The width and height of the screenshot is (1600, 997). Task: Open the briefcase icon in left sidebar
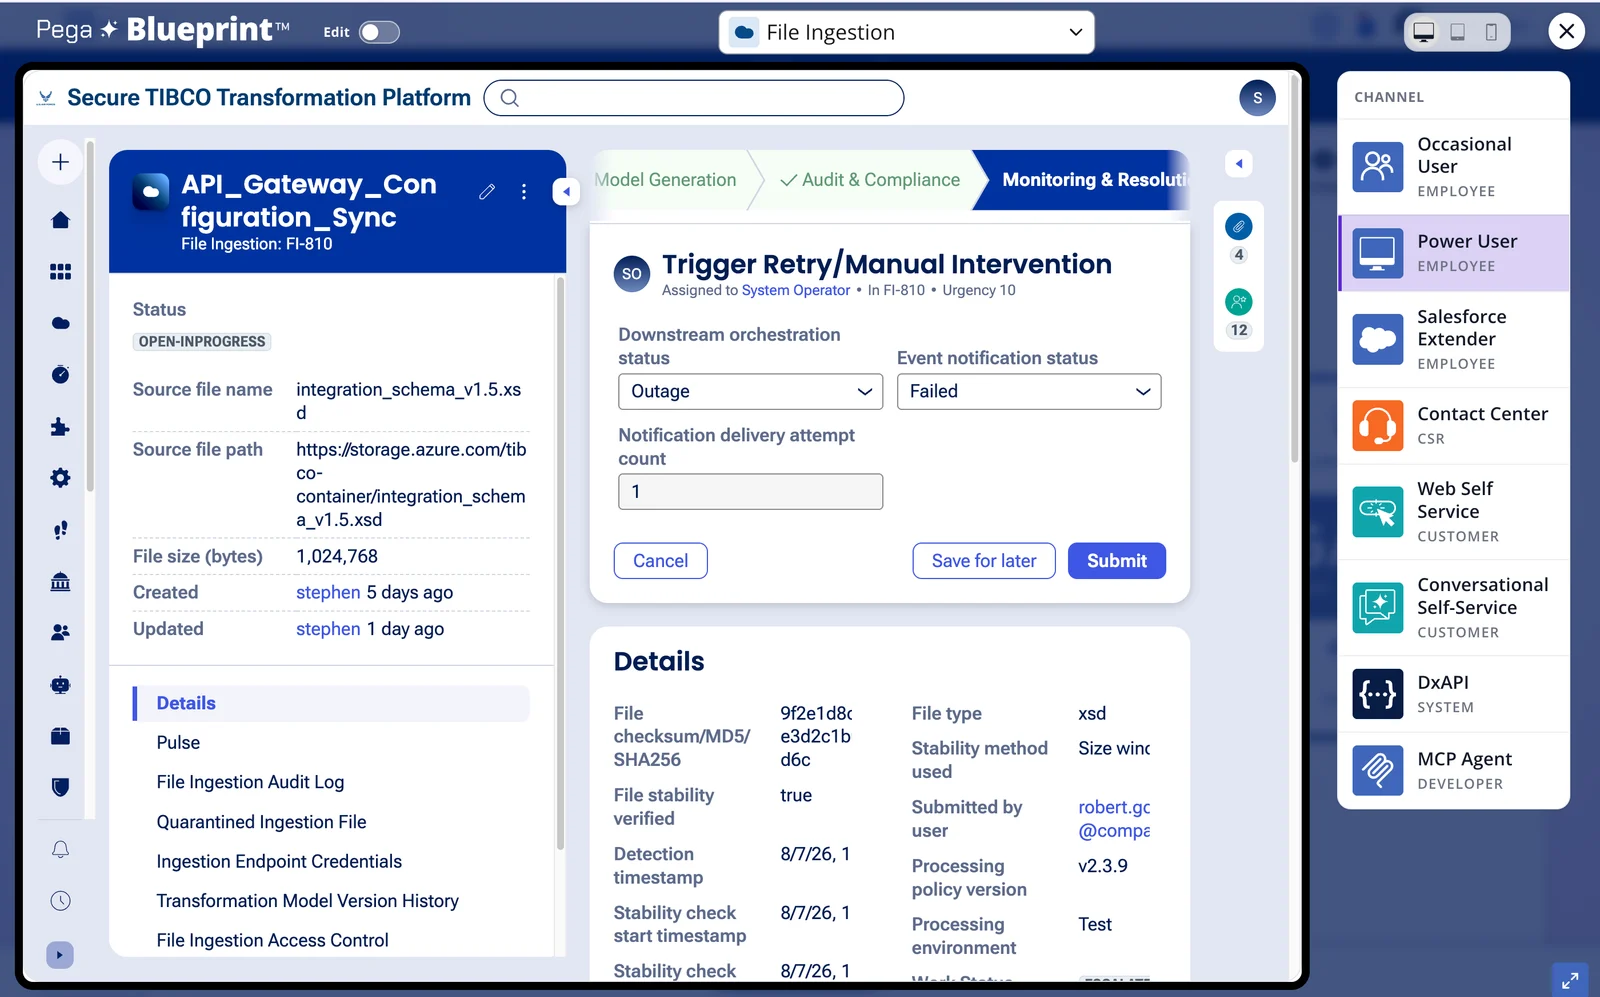tap(60, 736)
